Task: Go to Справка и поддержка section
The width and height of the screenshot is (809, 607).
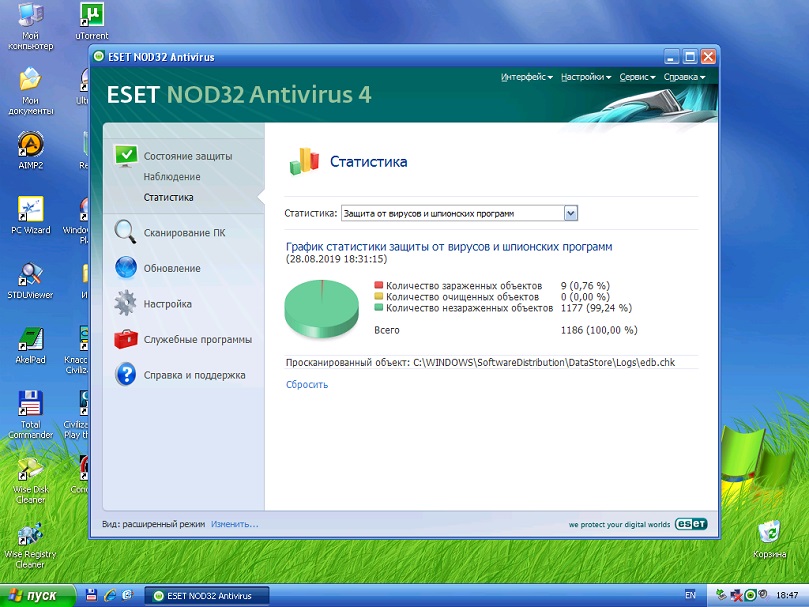Action: coord(194,375)
